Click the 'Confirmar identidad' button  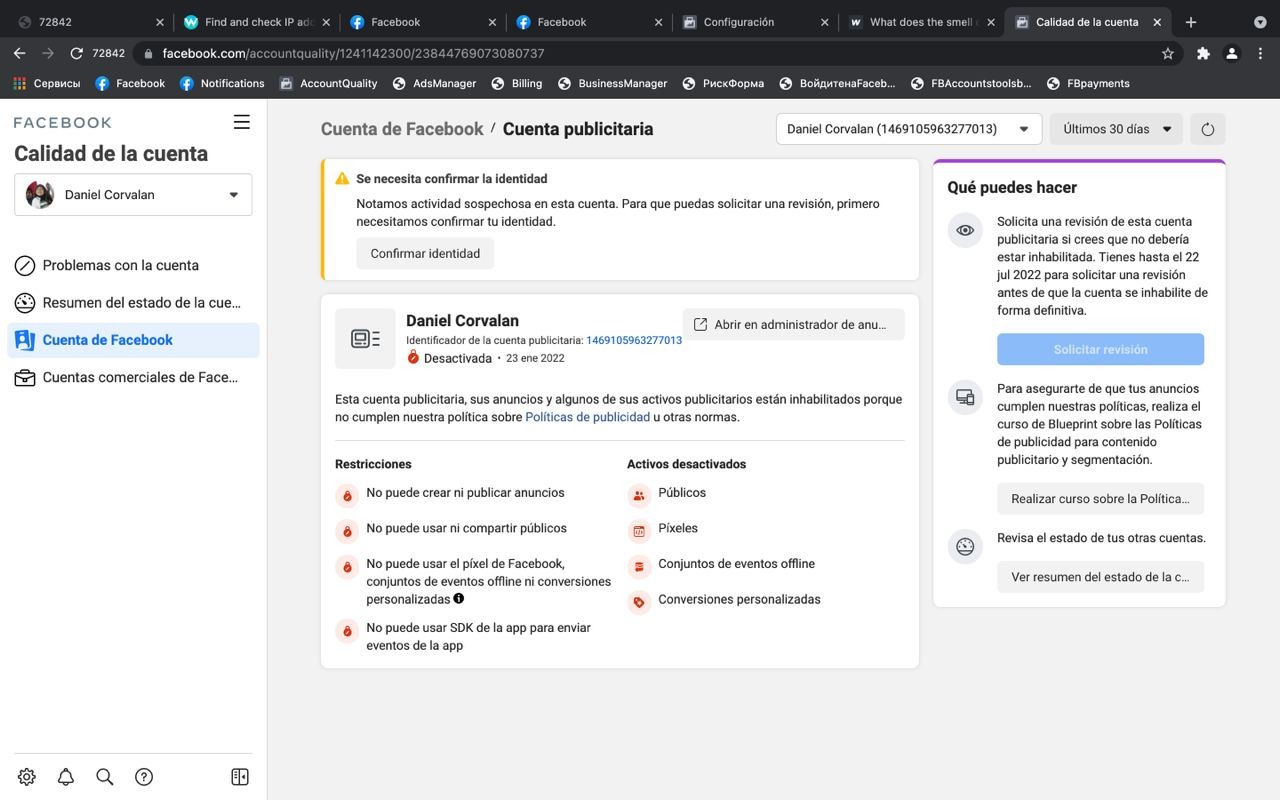(425, 253)
